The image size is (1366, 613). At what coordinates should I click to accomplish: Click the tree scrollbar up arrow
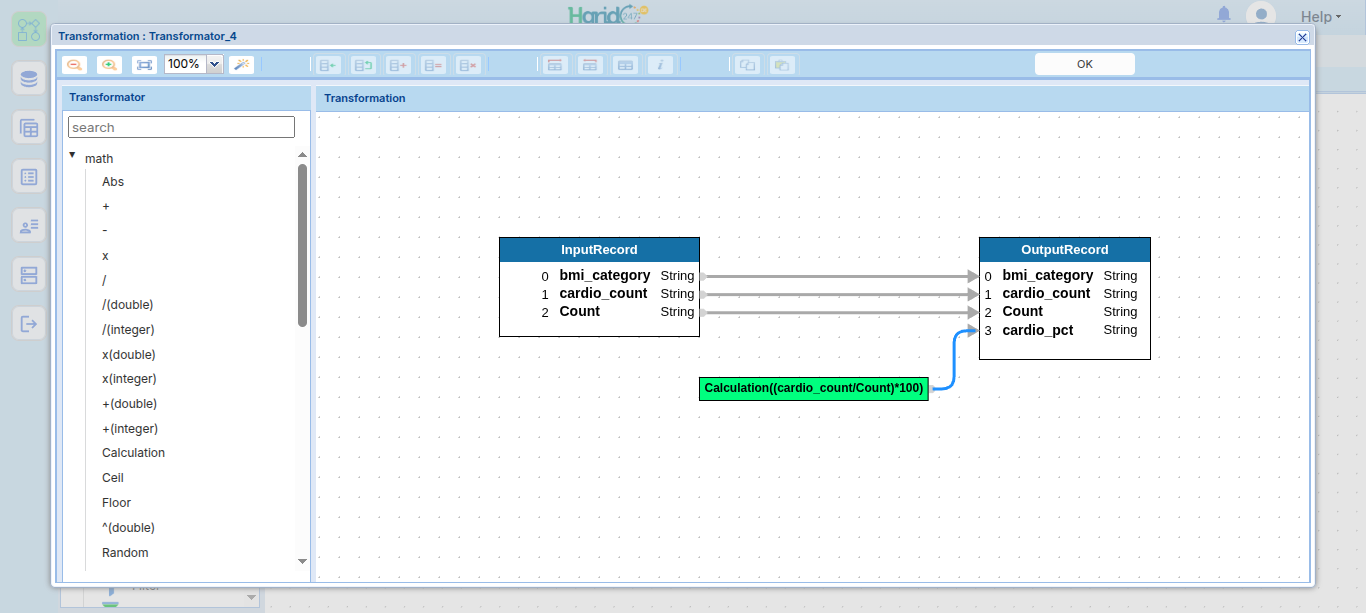(303, 155)
